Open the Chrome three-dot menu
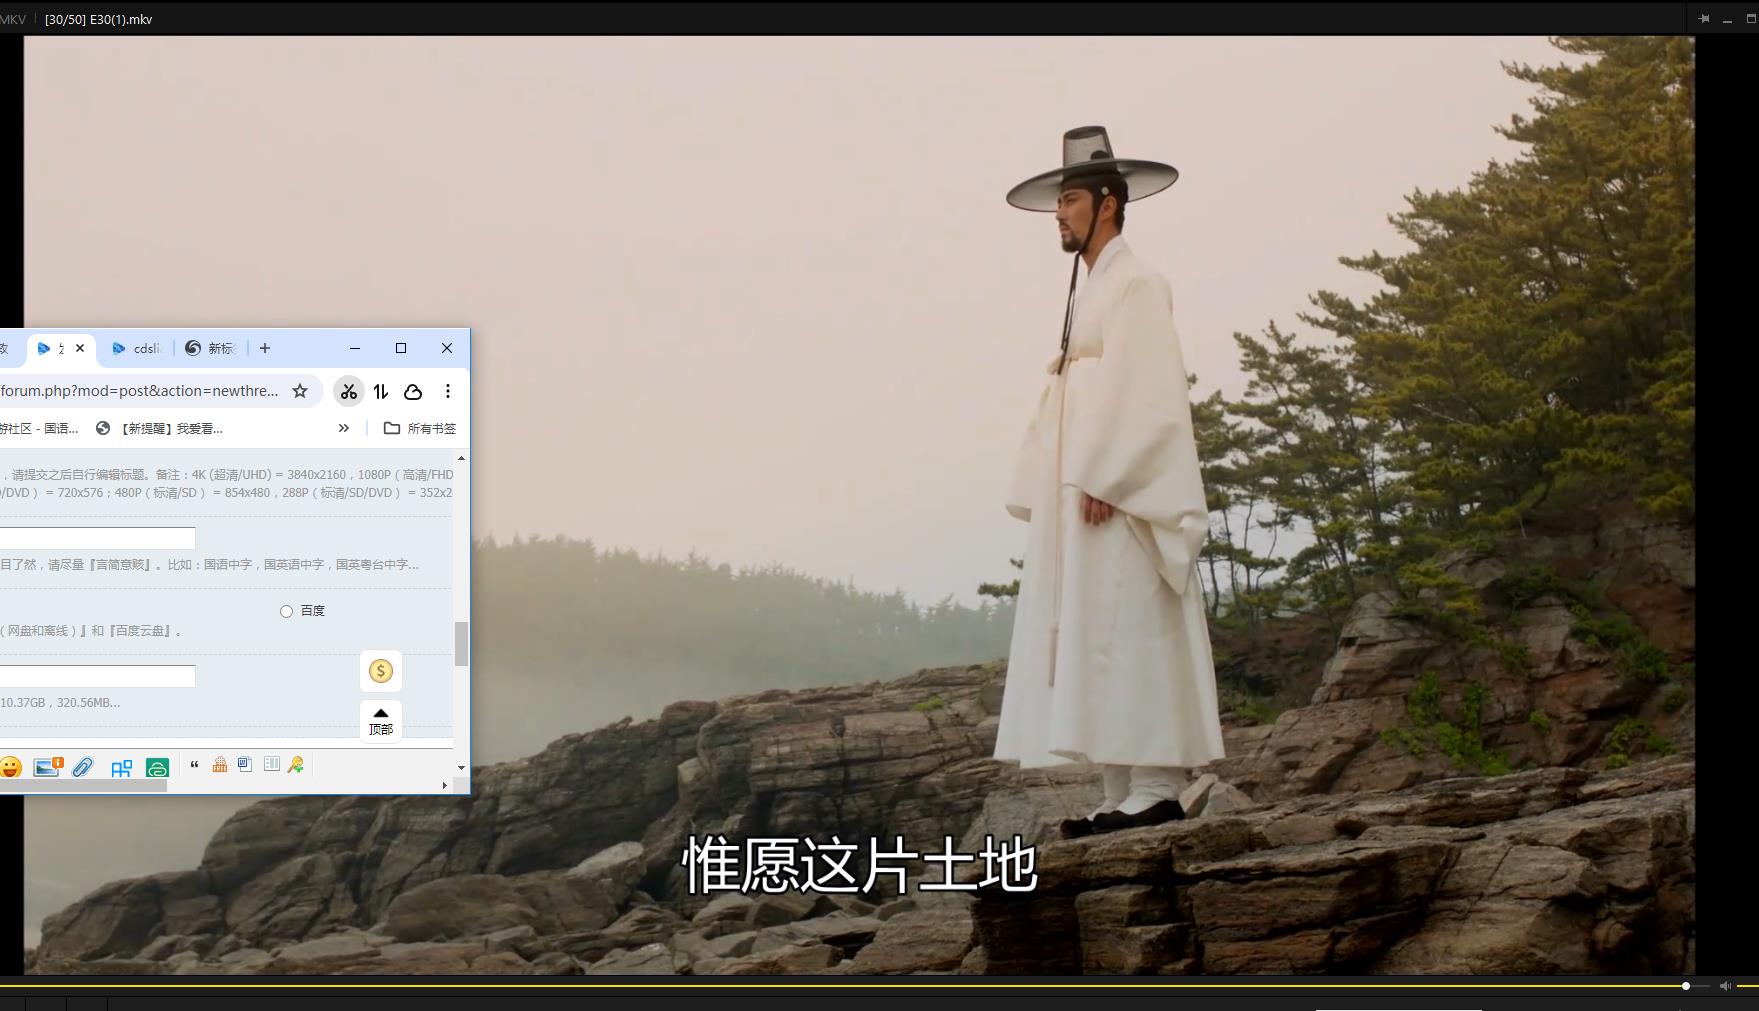 coord(448,392)
